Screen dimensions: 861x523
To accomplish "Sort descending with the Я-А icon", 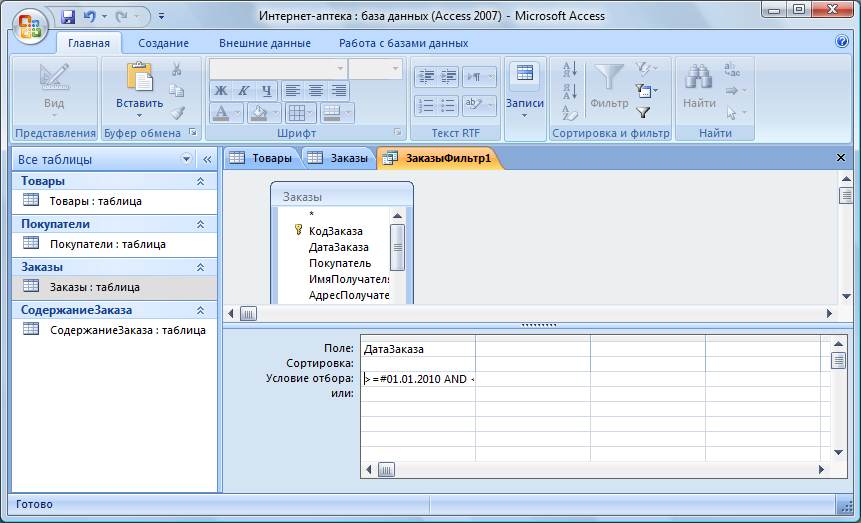I will [570, 91].
